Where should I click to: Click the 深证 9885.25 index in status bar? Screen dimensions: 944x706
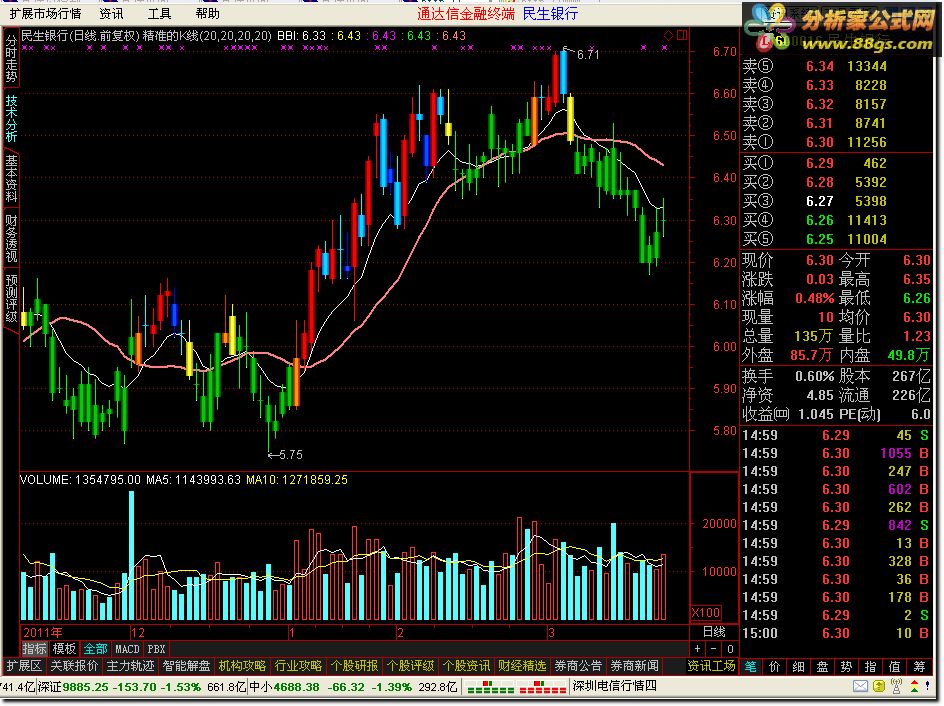click(119, 687)
